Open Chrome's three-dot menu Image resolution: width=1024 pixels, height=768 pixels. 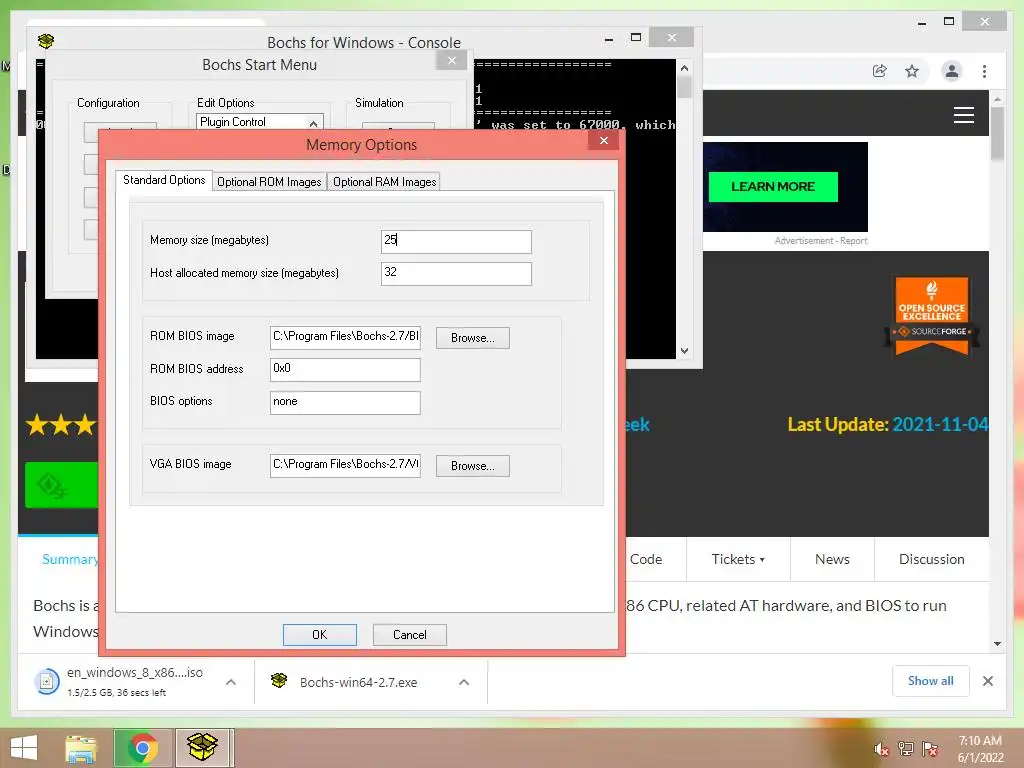click(x=984, y=71)
